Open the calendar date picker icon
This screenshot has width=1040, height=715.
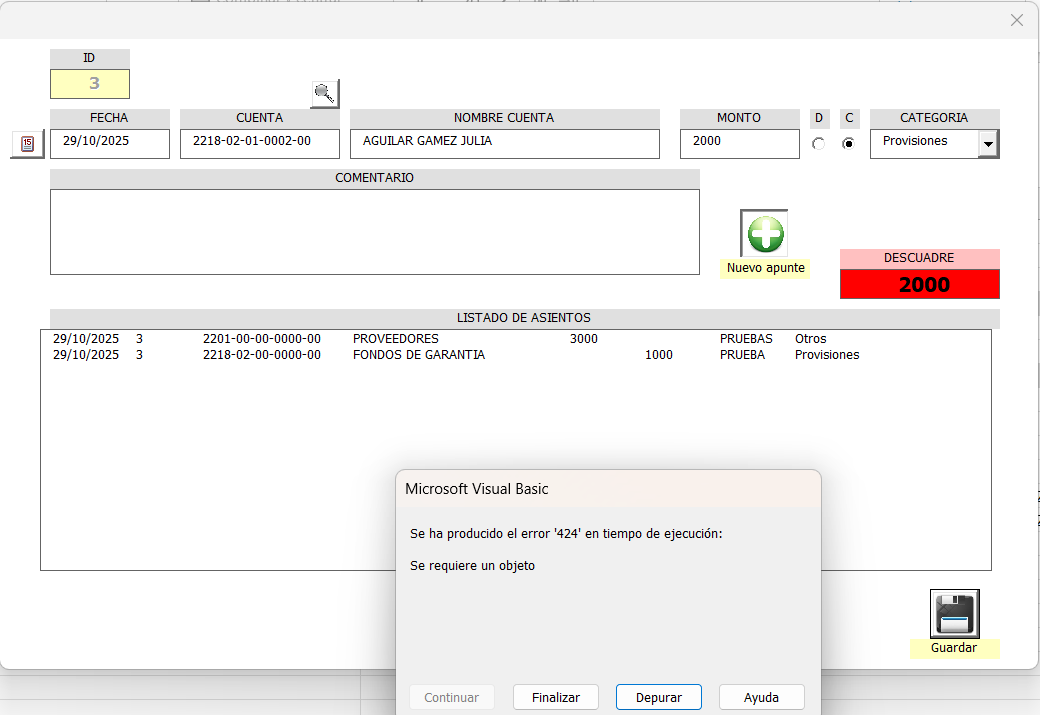[27, 144]
